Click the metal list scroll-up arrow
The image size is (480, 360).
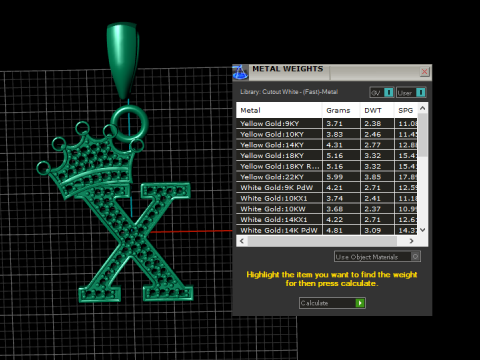coord(423,108)
